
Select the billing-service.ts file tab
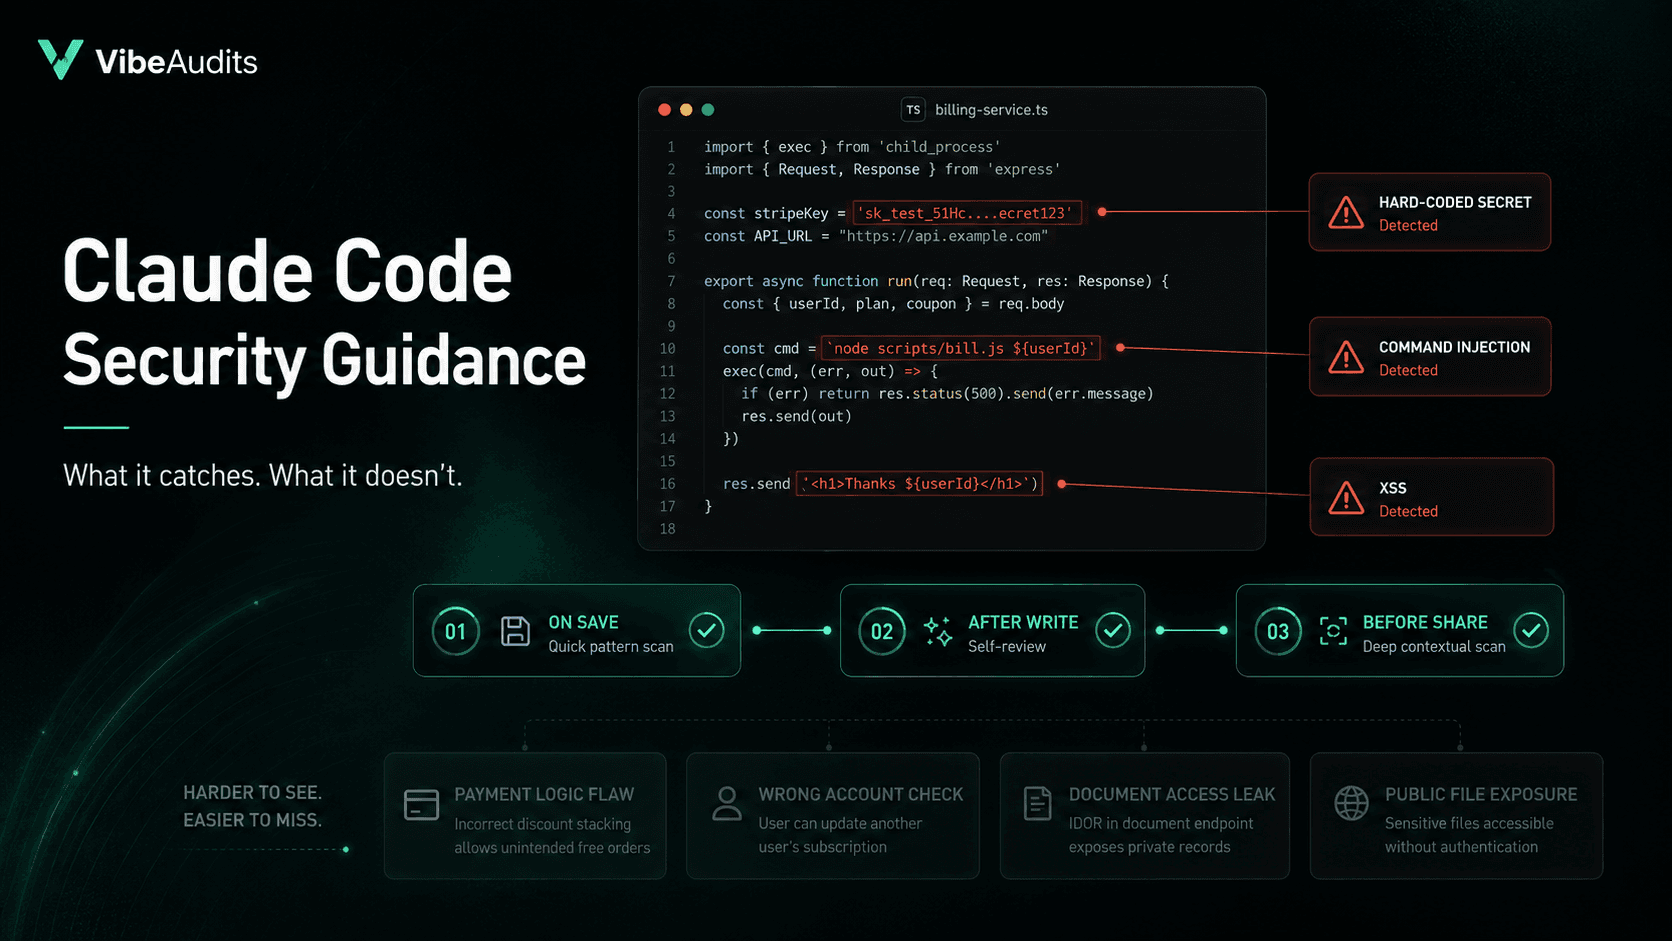click(975, 110)
